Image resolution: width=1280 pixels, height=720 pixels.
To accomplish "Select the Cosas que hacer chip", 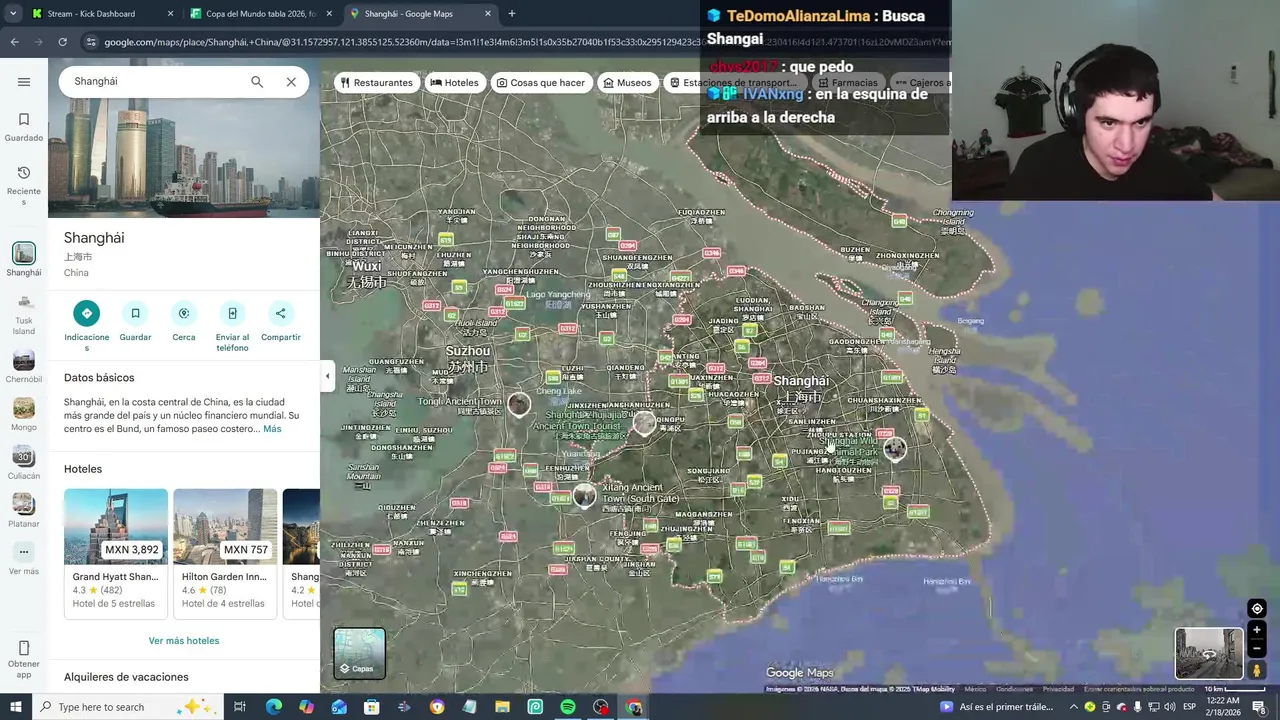I will point(540,83).
